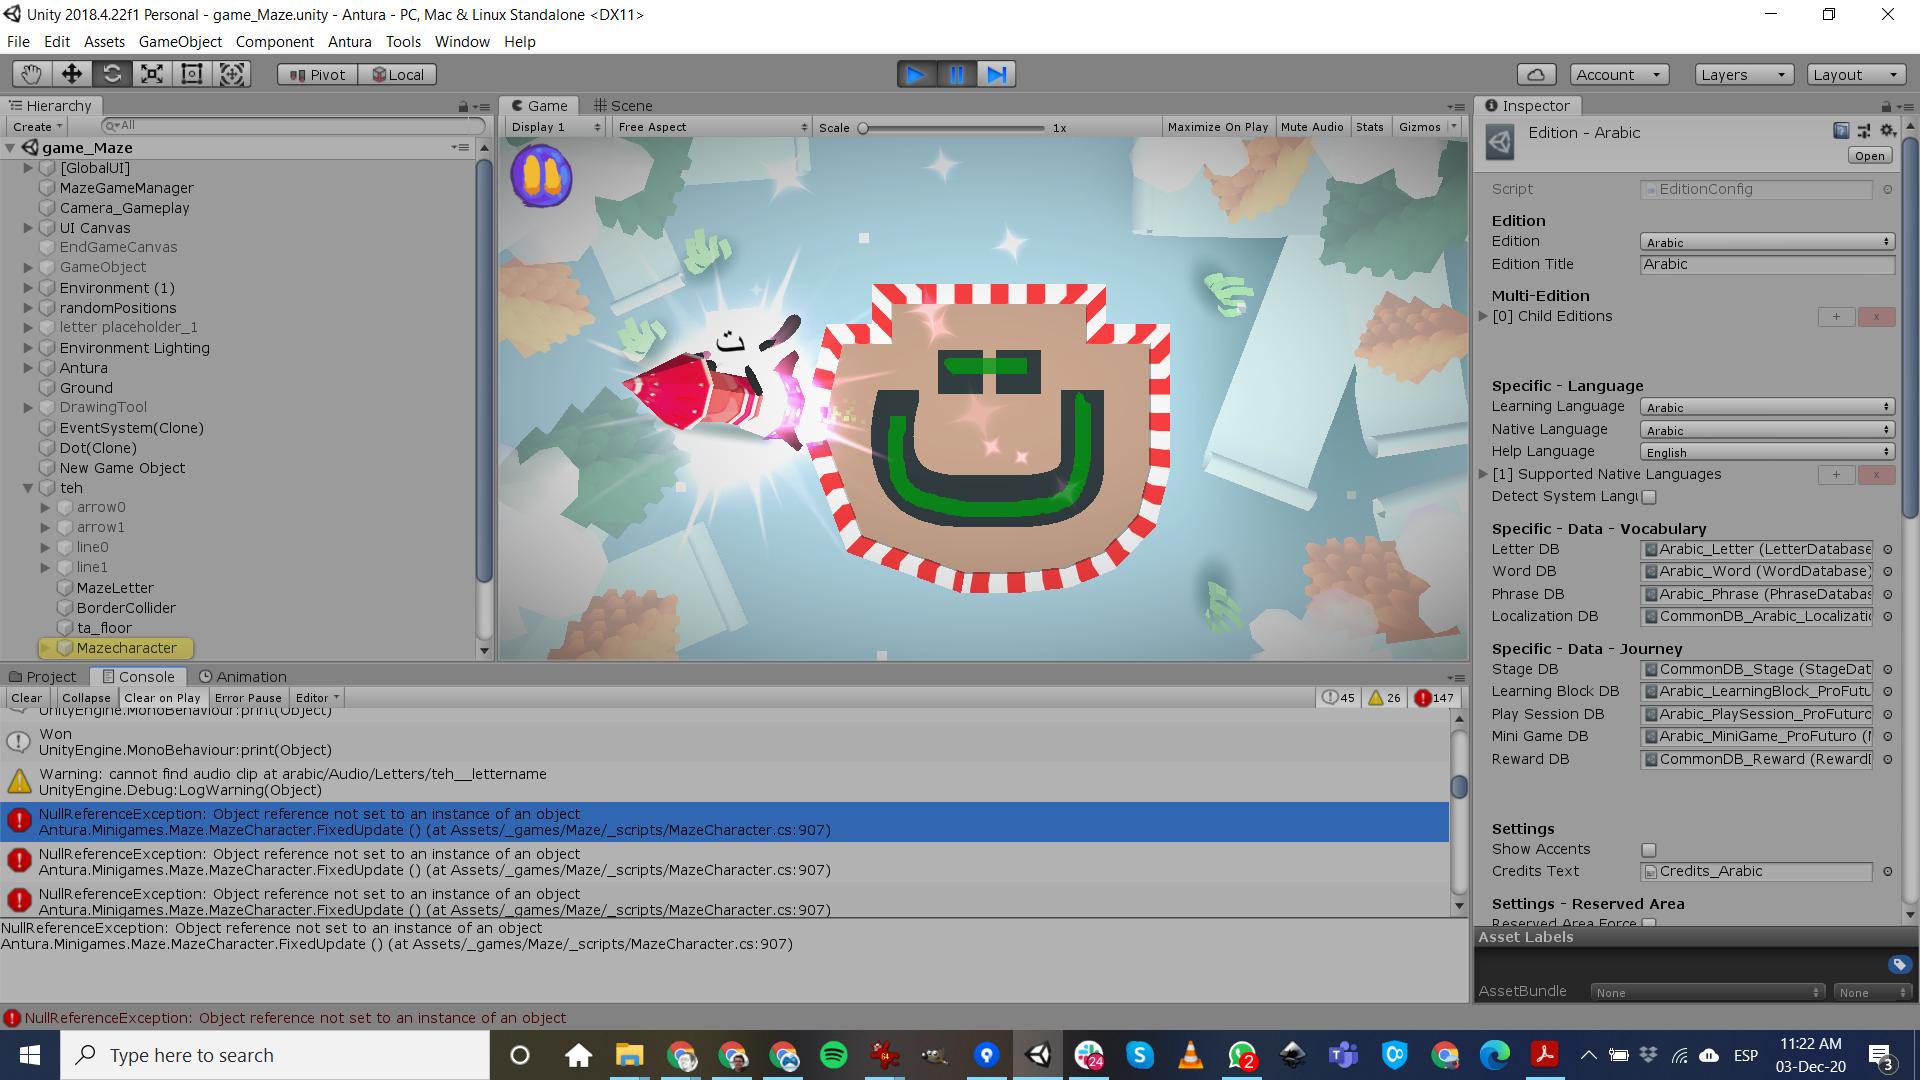Enable the Show Accents checkbox
Screen dimensions: 1920x1080
pyautogui.click(x=1648, y=849)
